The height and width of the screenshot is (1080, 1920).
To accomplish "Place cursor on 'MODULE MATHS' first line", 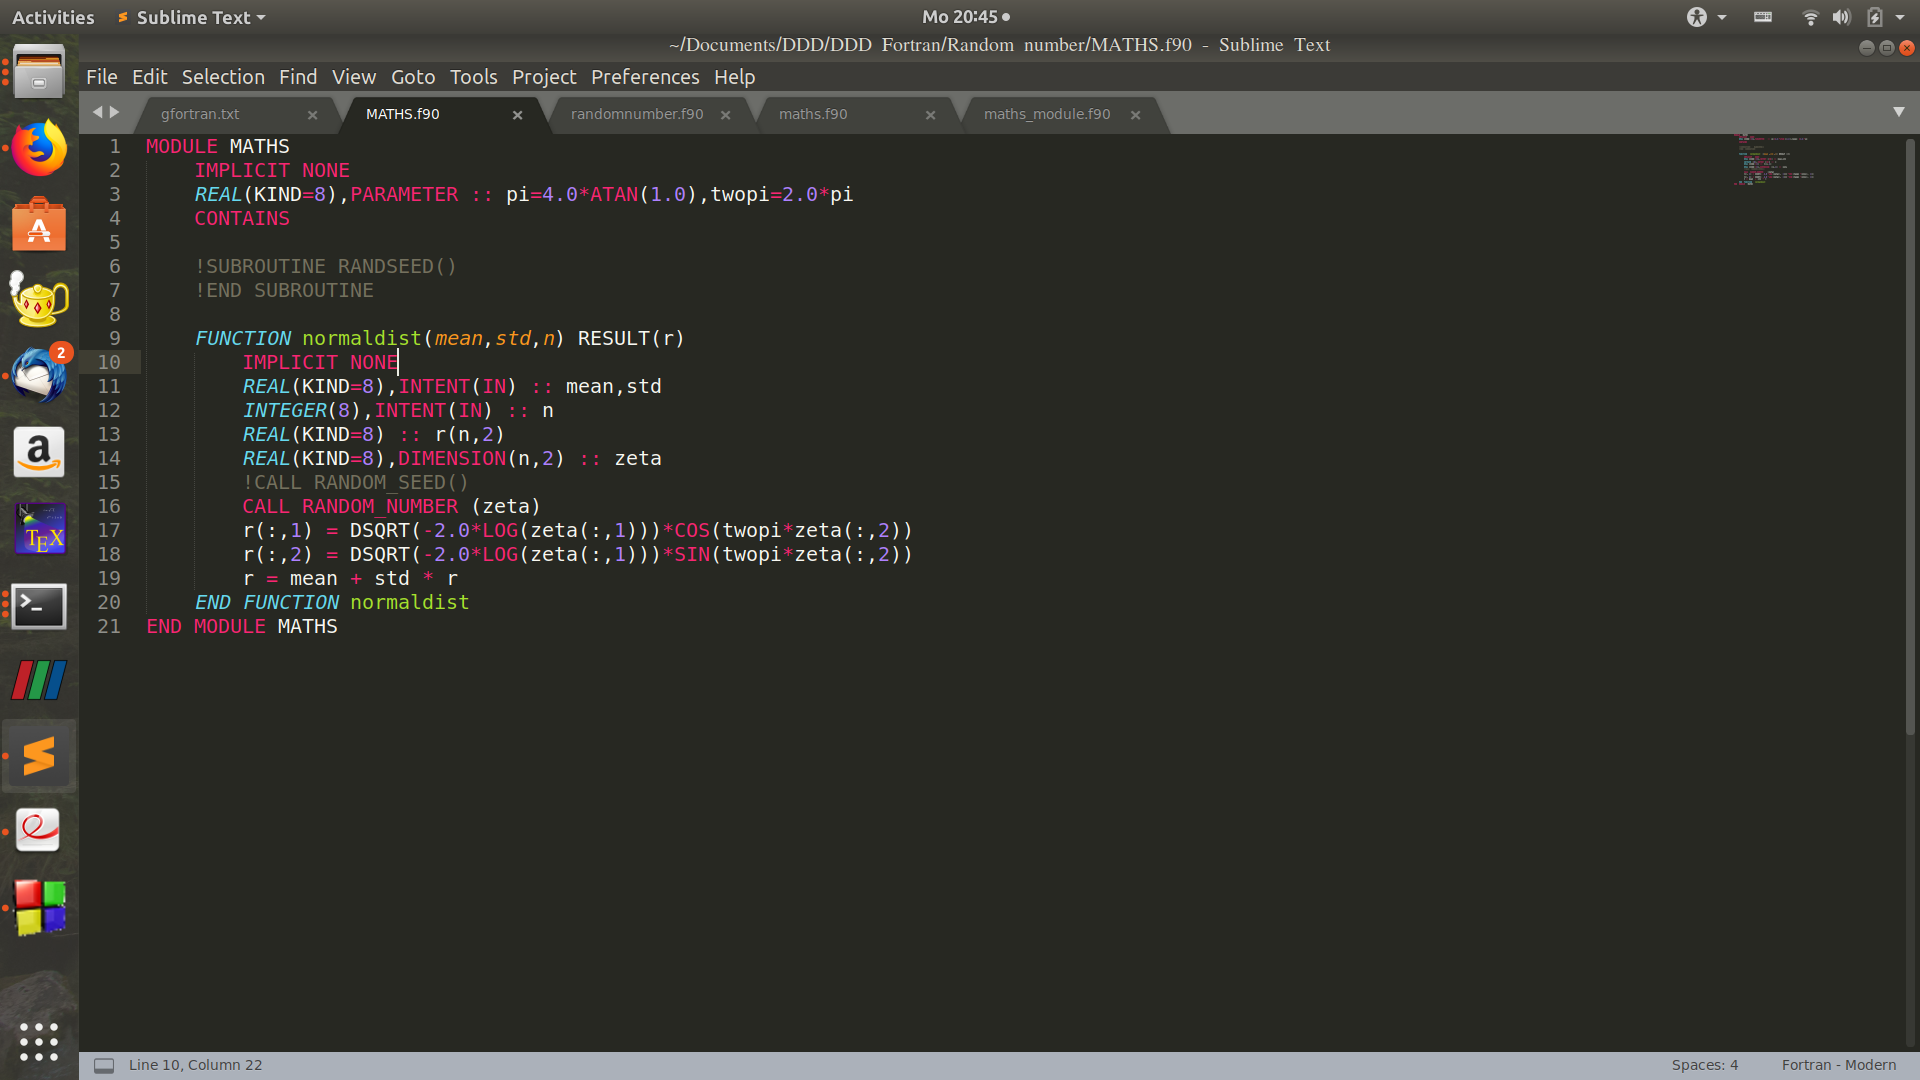I will tap(218, 146).
